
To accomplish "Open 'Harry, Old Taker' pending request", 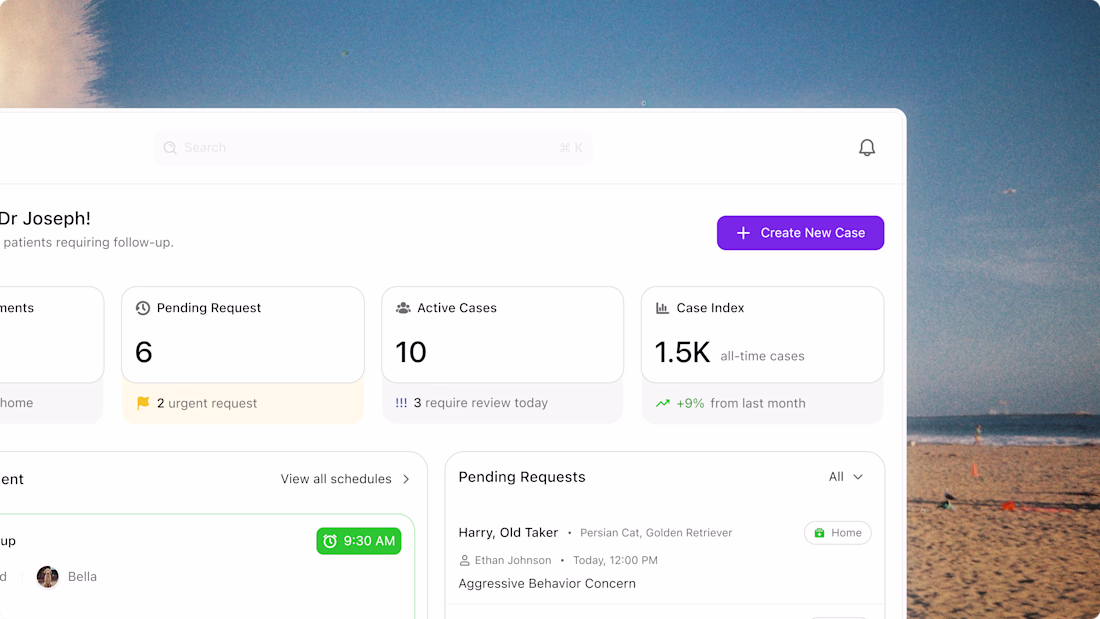I will [509, 533].
